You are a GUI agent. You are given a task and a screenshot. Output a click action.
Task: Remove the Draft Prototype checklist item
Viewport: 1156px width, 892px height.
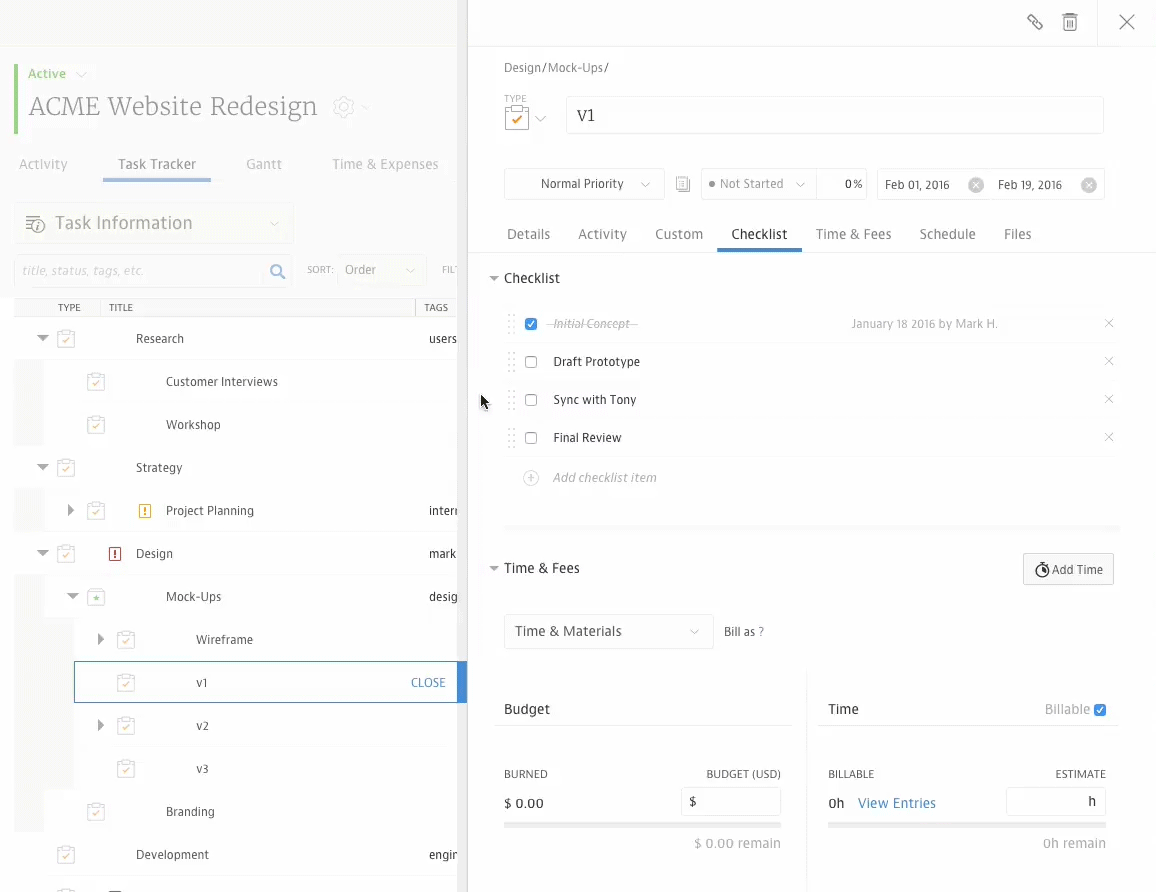pyautogui.click(x=1108, y=362)
